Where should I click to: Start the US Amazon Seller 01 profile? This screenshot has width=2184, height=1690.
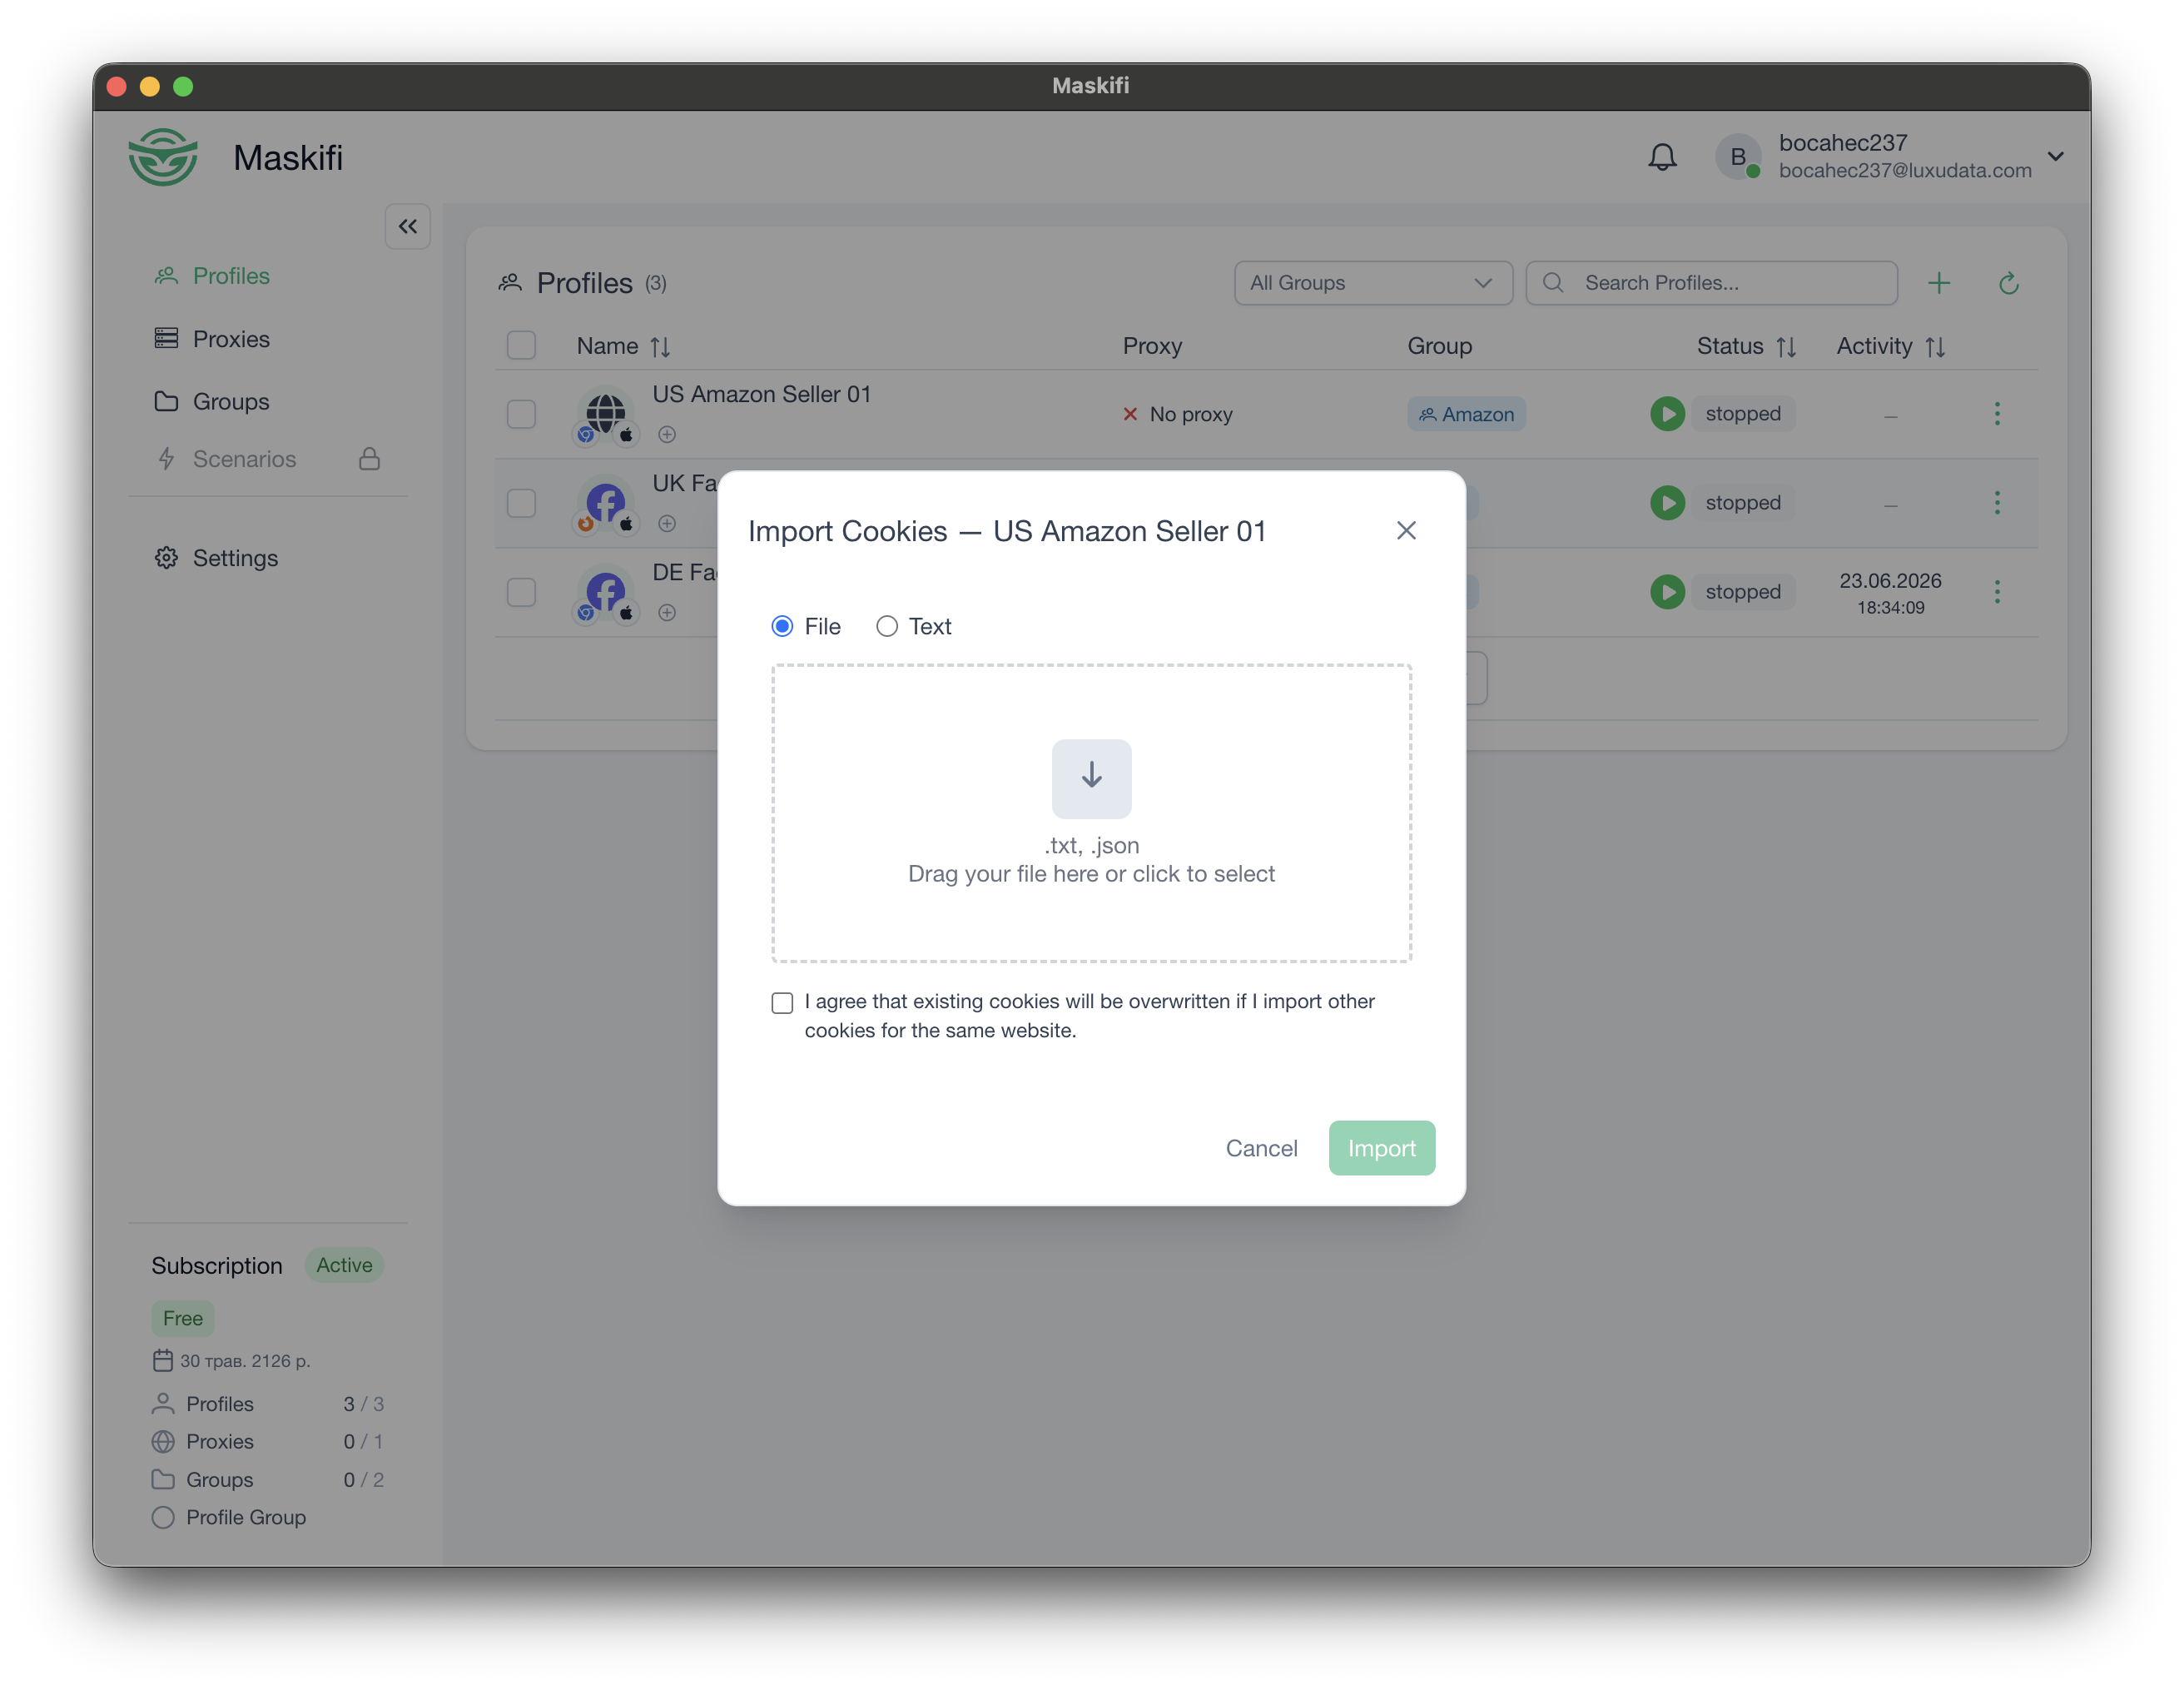[x=1667, y=414]
